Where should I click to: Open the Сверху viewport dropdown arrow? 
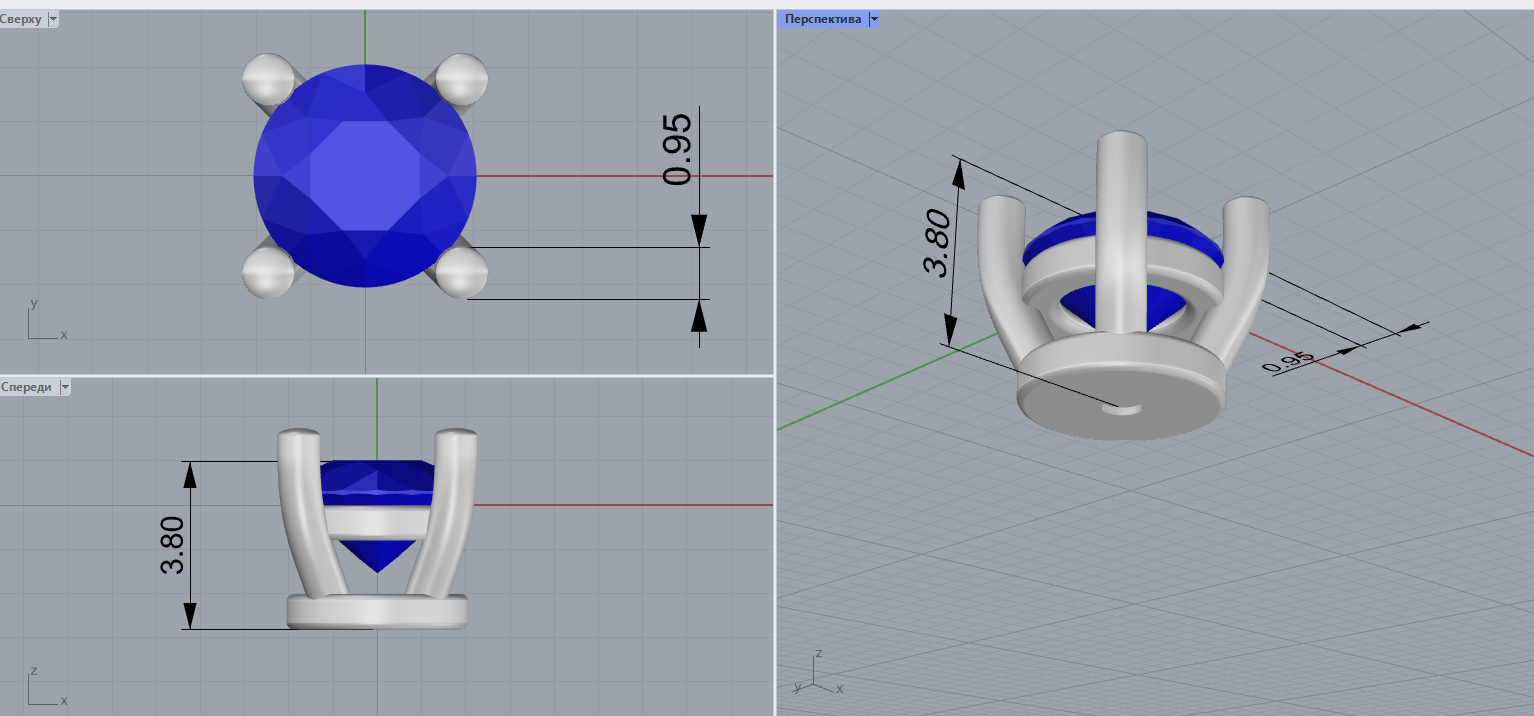tap(52, 19)
